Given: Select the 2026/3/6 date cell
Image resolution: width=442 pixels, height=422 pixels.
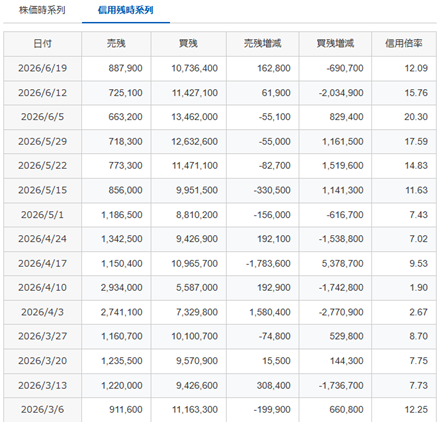Looking at the screenshot, I should click(x=42, y=410).
